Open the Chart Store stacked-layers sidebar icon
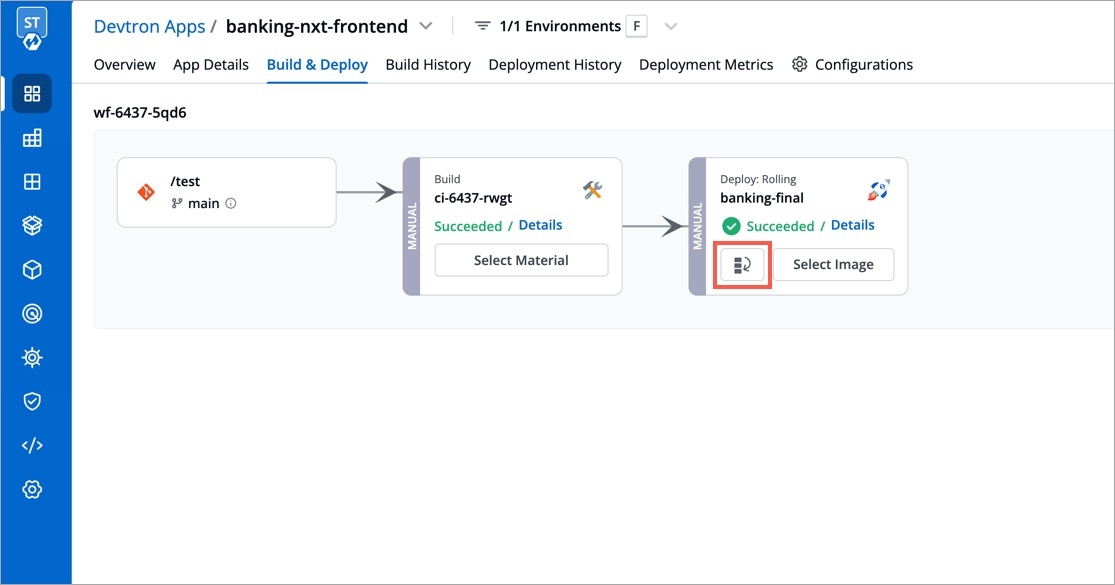Screen dimensions: 1115x585 (x=32, y=225)
